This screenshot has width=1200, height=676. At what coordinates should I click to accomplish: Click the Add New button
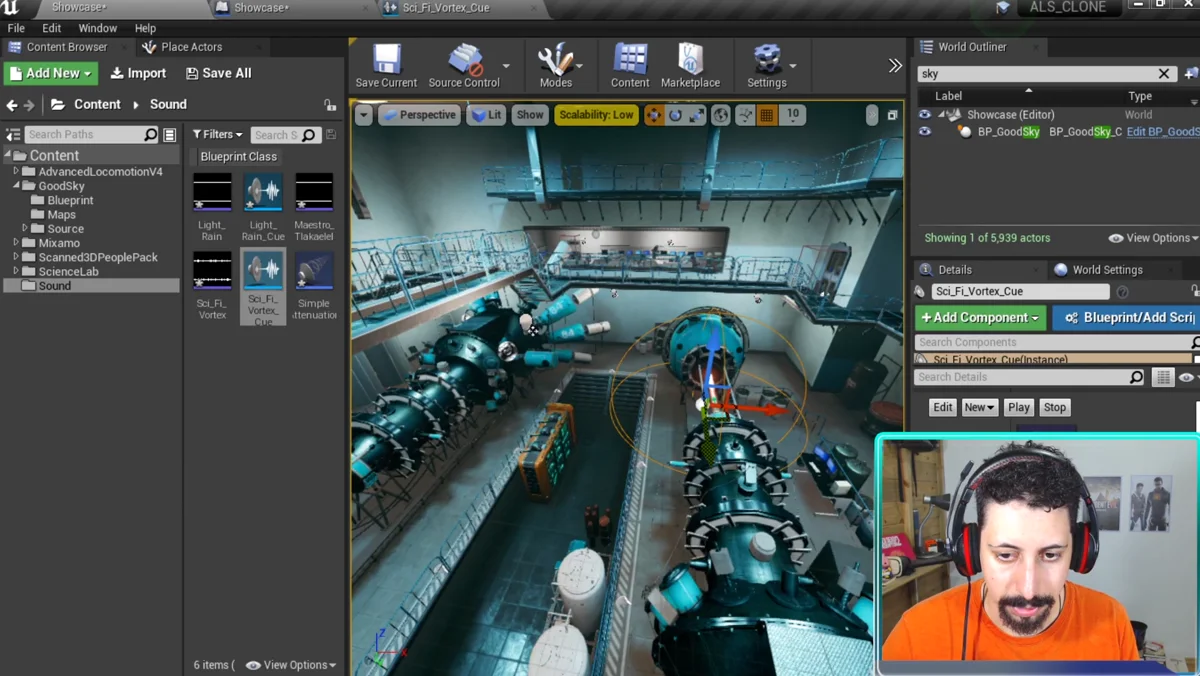coord(51,73)
